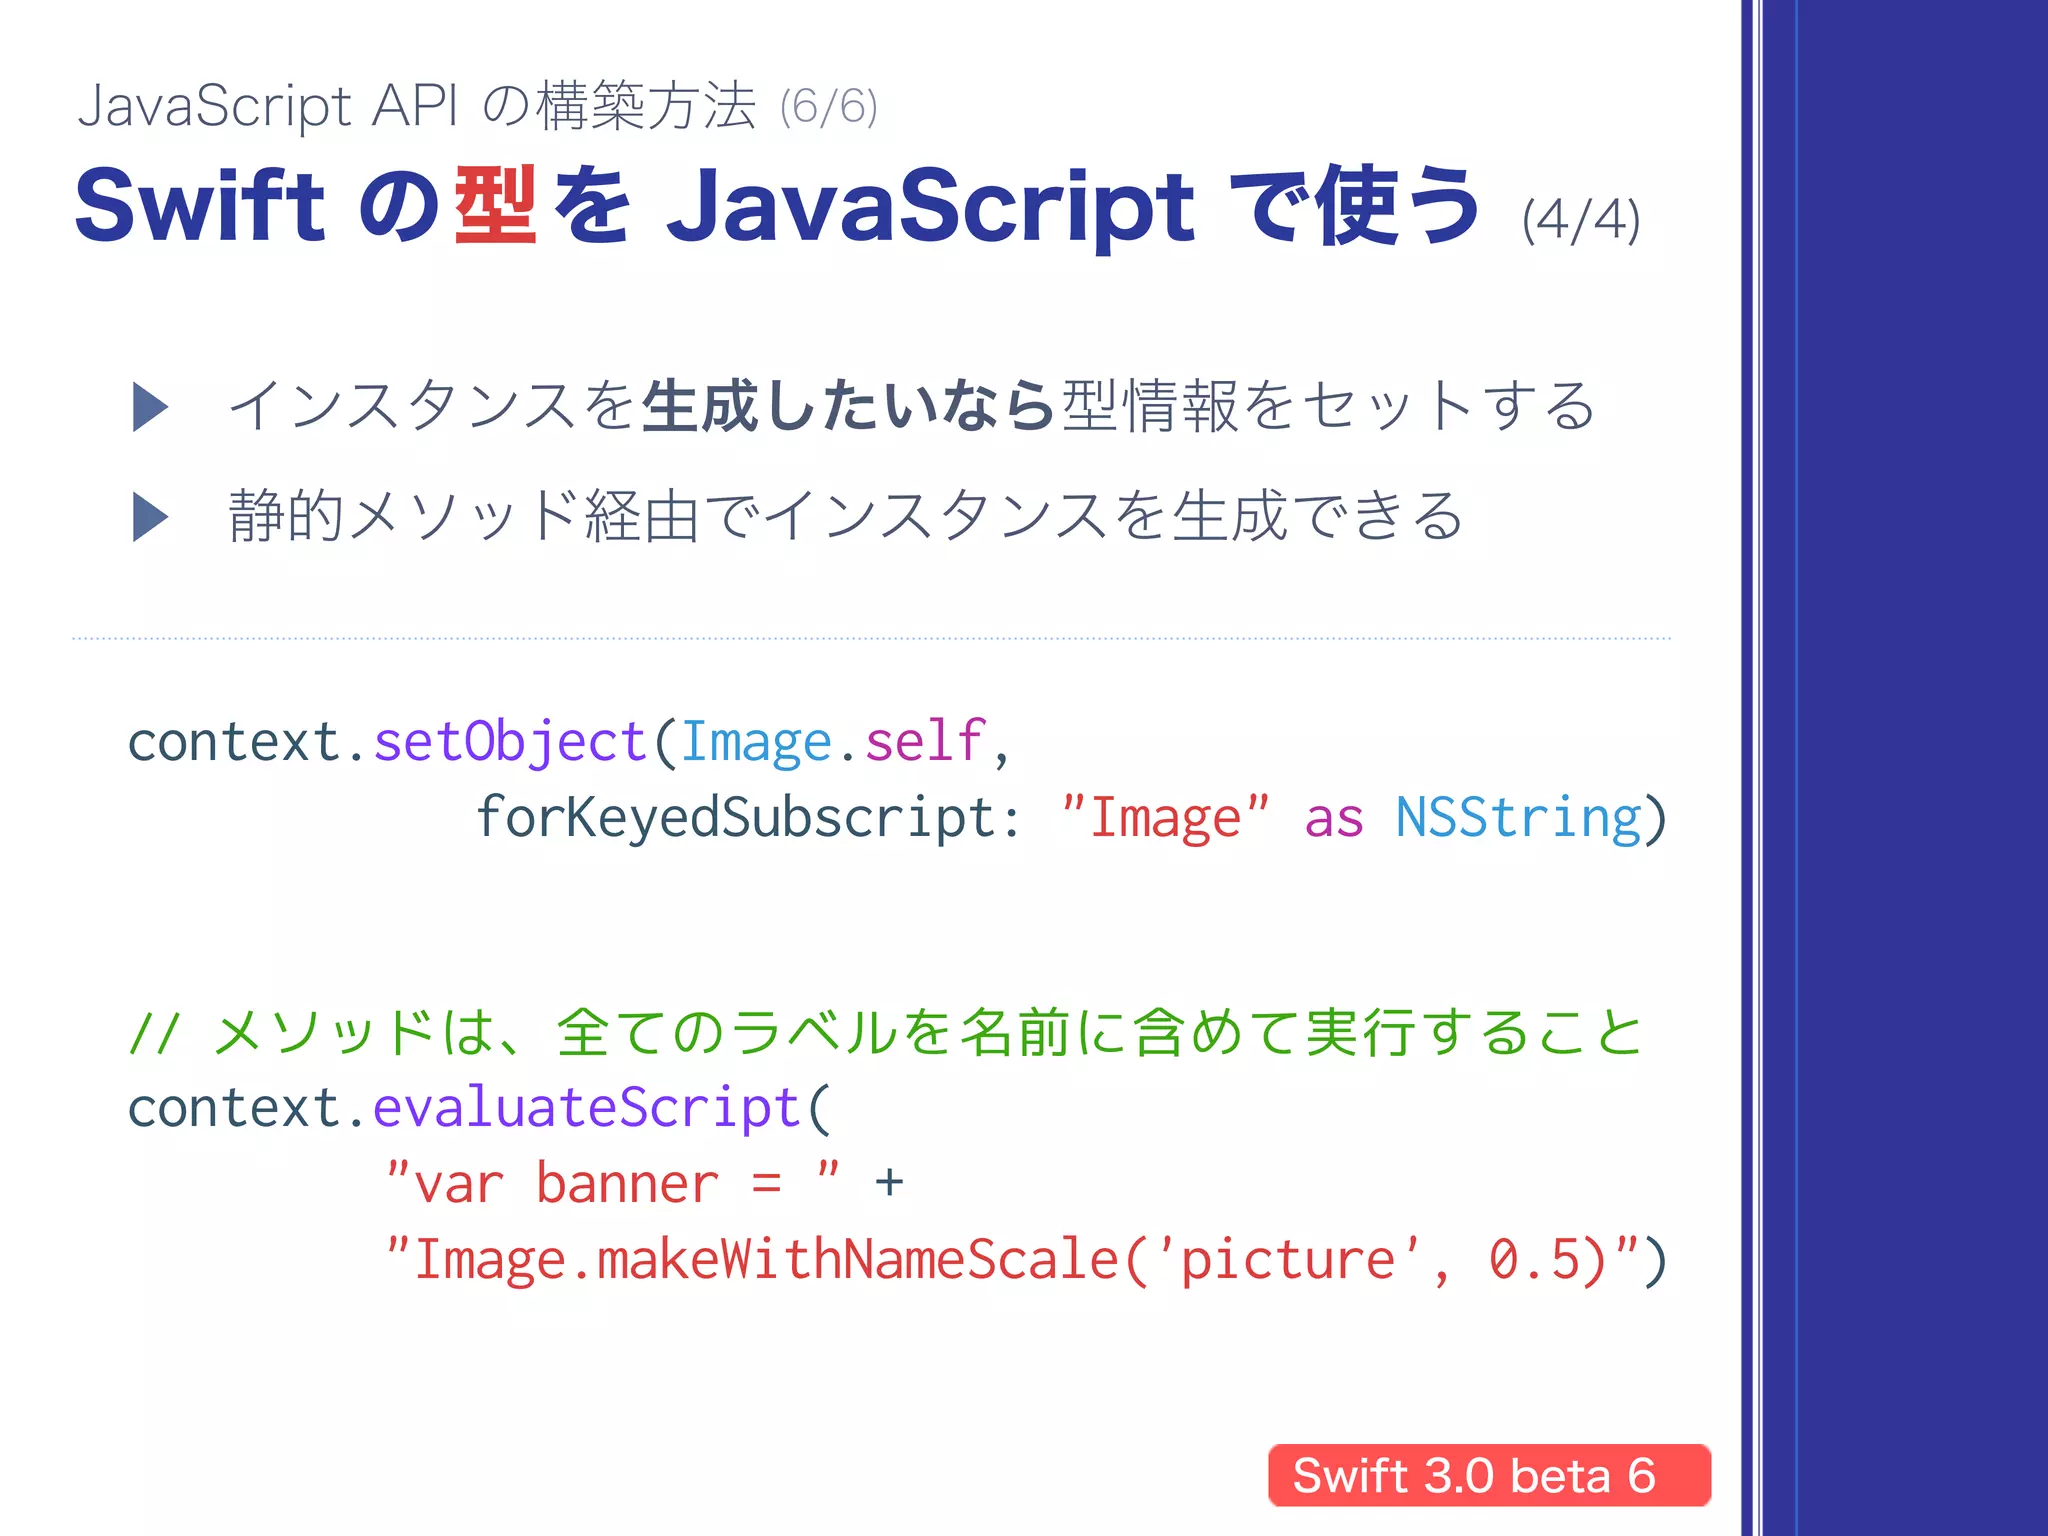Viewport: 2048px width, 1536px height.
Task: Click the 'Swift 3.0 beta 6' red badge
Action: 1489,1475
